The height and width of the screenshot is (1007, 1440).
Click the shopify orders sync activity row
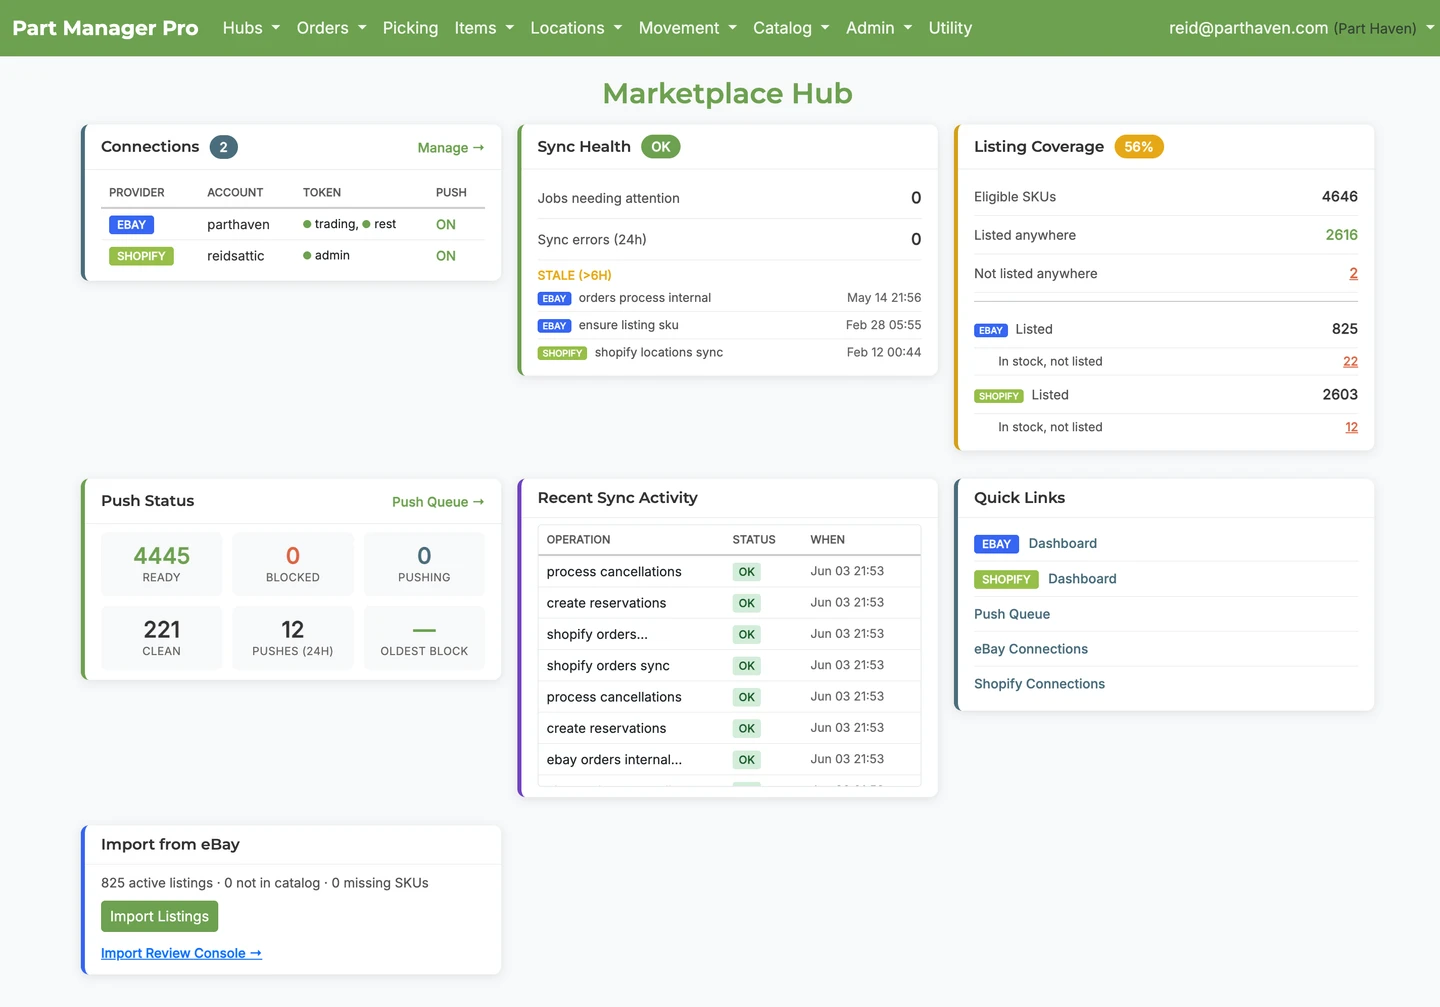(729, 666)
